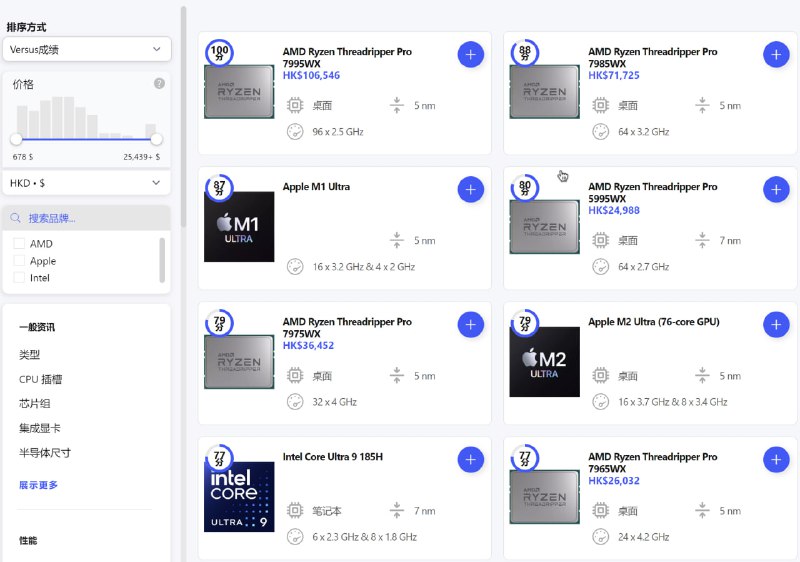Image resolution: width=800 pixels, height=562 pixels.
Task: Select the CPU 插槽 filter item
Action: click(40, 379)
